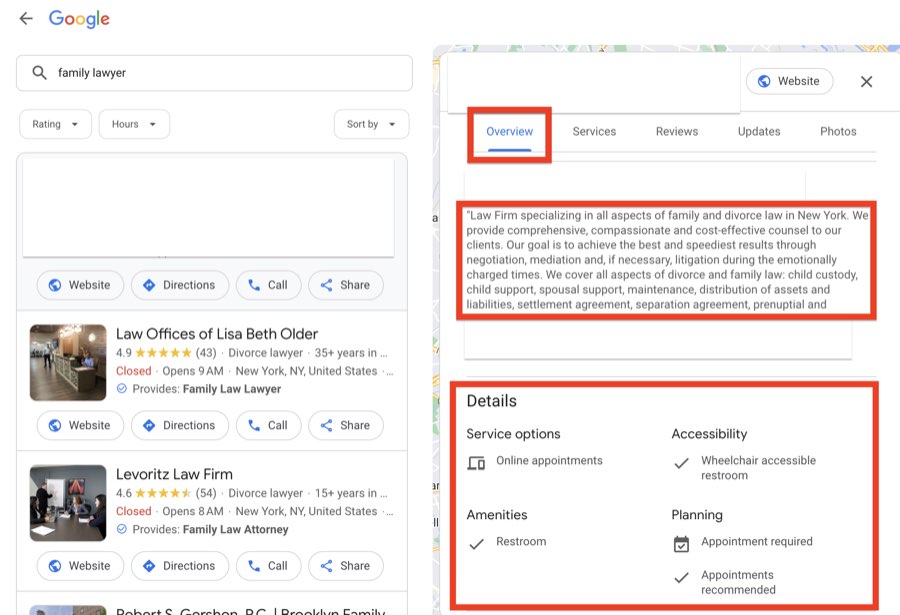The width and height of the screenshot is (900, 615).
Task: Get Directions for the first blank listing
Action: click(180, 285)
